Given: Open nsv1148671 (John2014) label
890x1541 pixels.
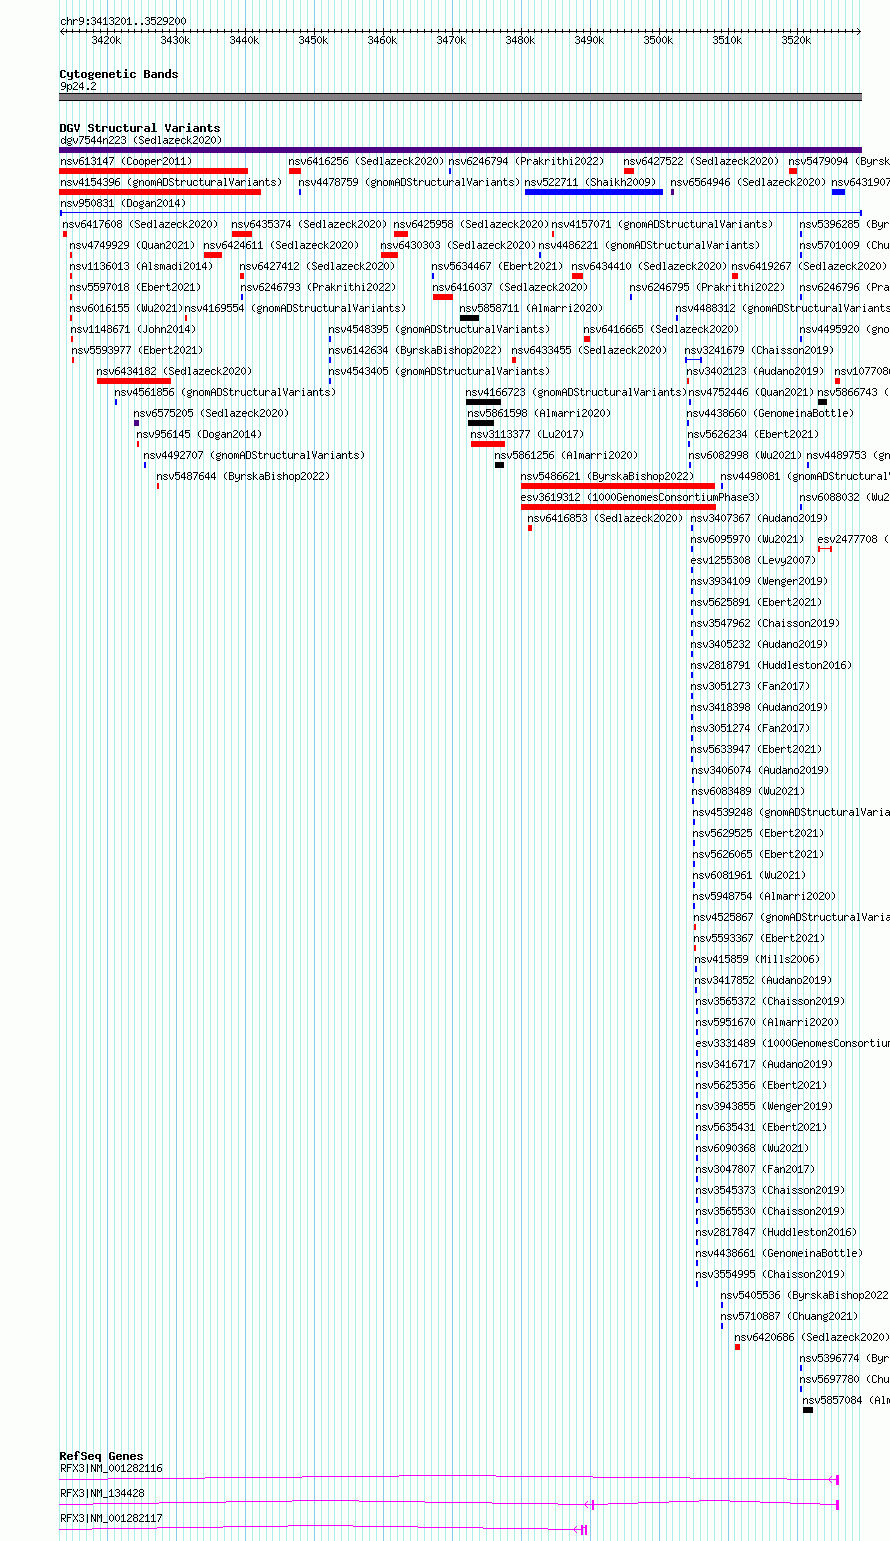Looking at the screenshot, I should [133, 329].
